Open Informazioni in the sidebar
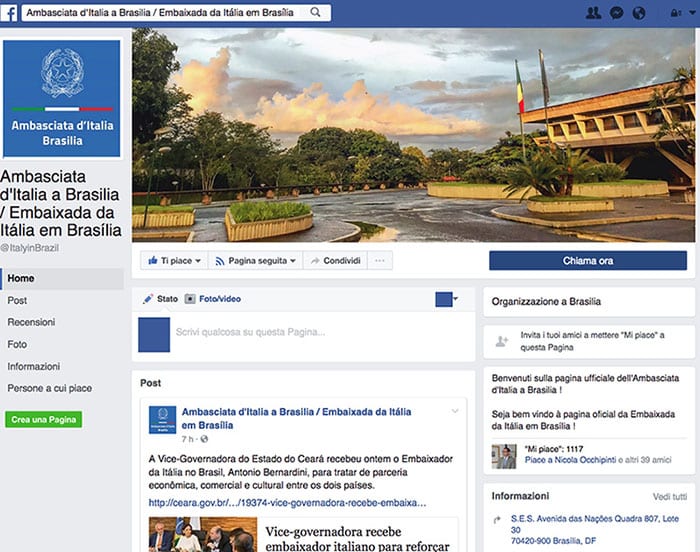Viewport: 700px width, 552px height. tap(33, 366)
